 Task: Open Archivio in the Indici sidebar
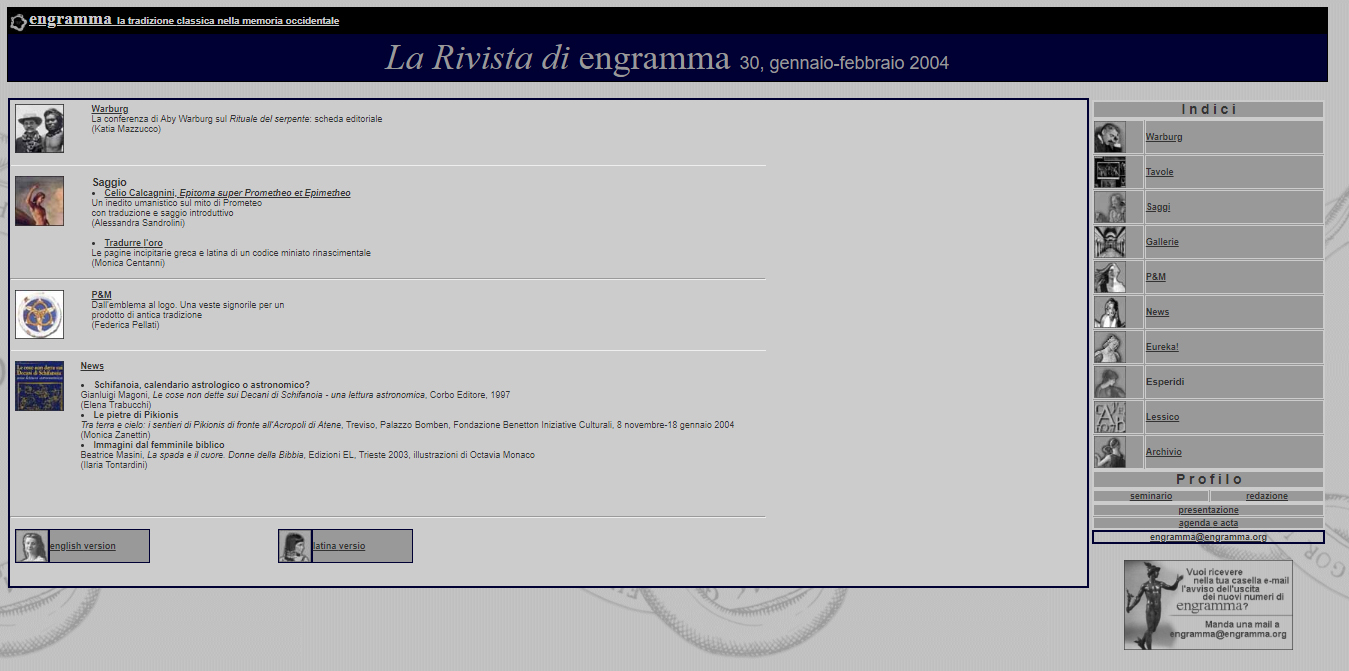coord(1164,452)
